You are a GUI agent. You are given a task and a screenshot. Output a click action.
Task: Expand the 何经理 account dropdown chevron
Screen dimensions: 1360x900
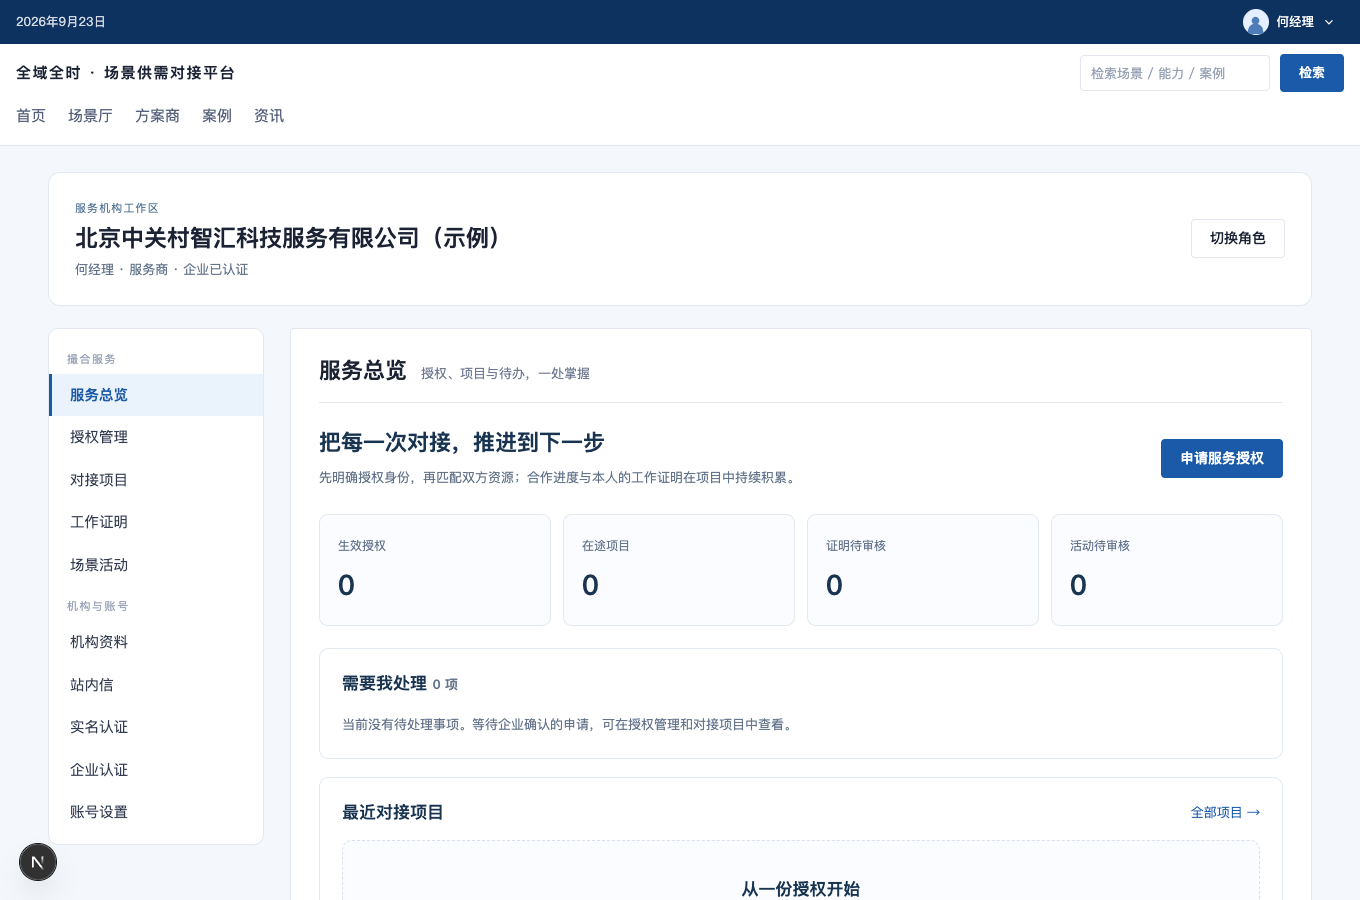(x=1329, y=22)
